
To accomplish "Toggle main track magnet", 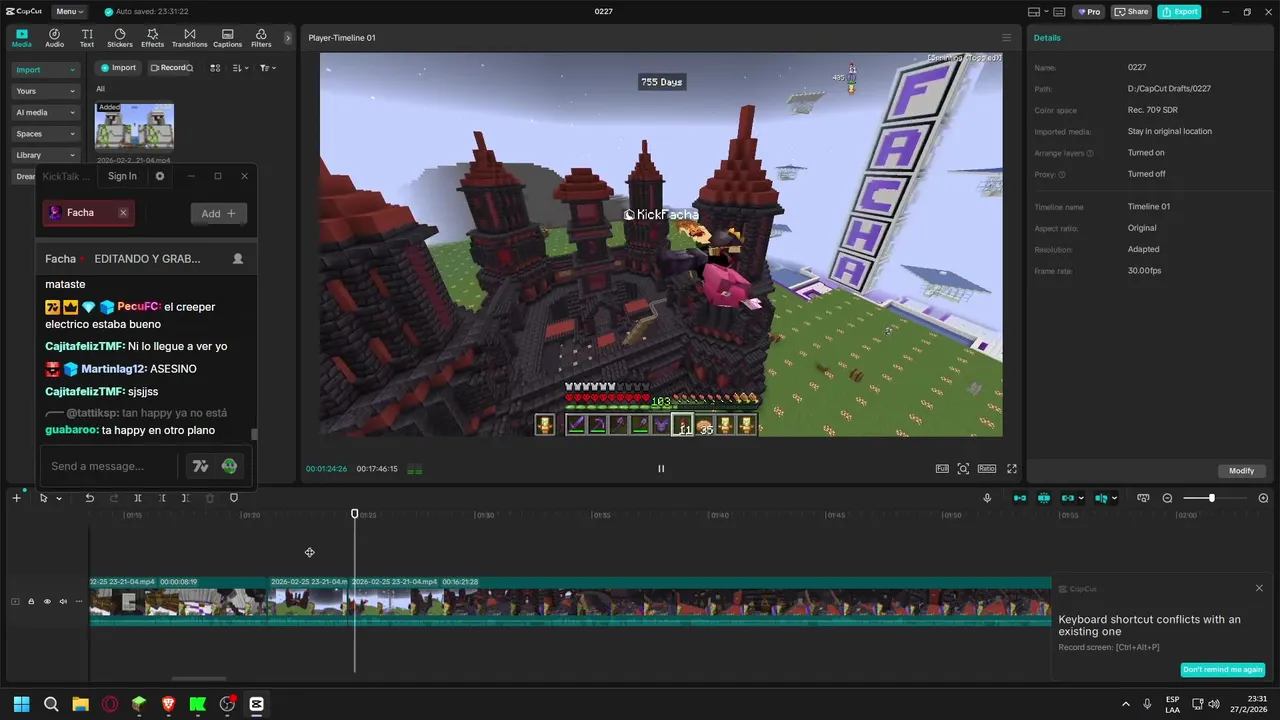I will pos(1020,498).
